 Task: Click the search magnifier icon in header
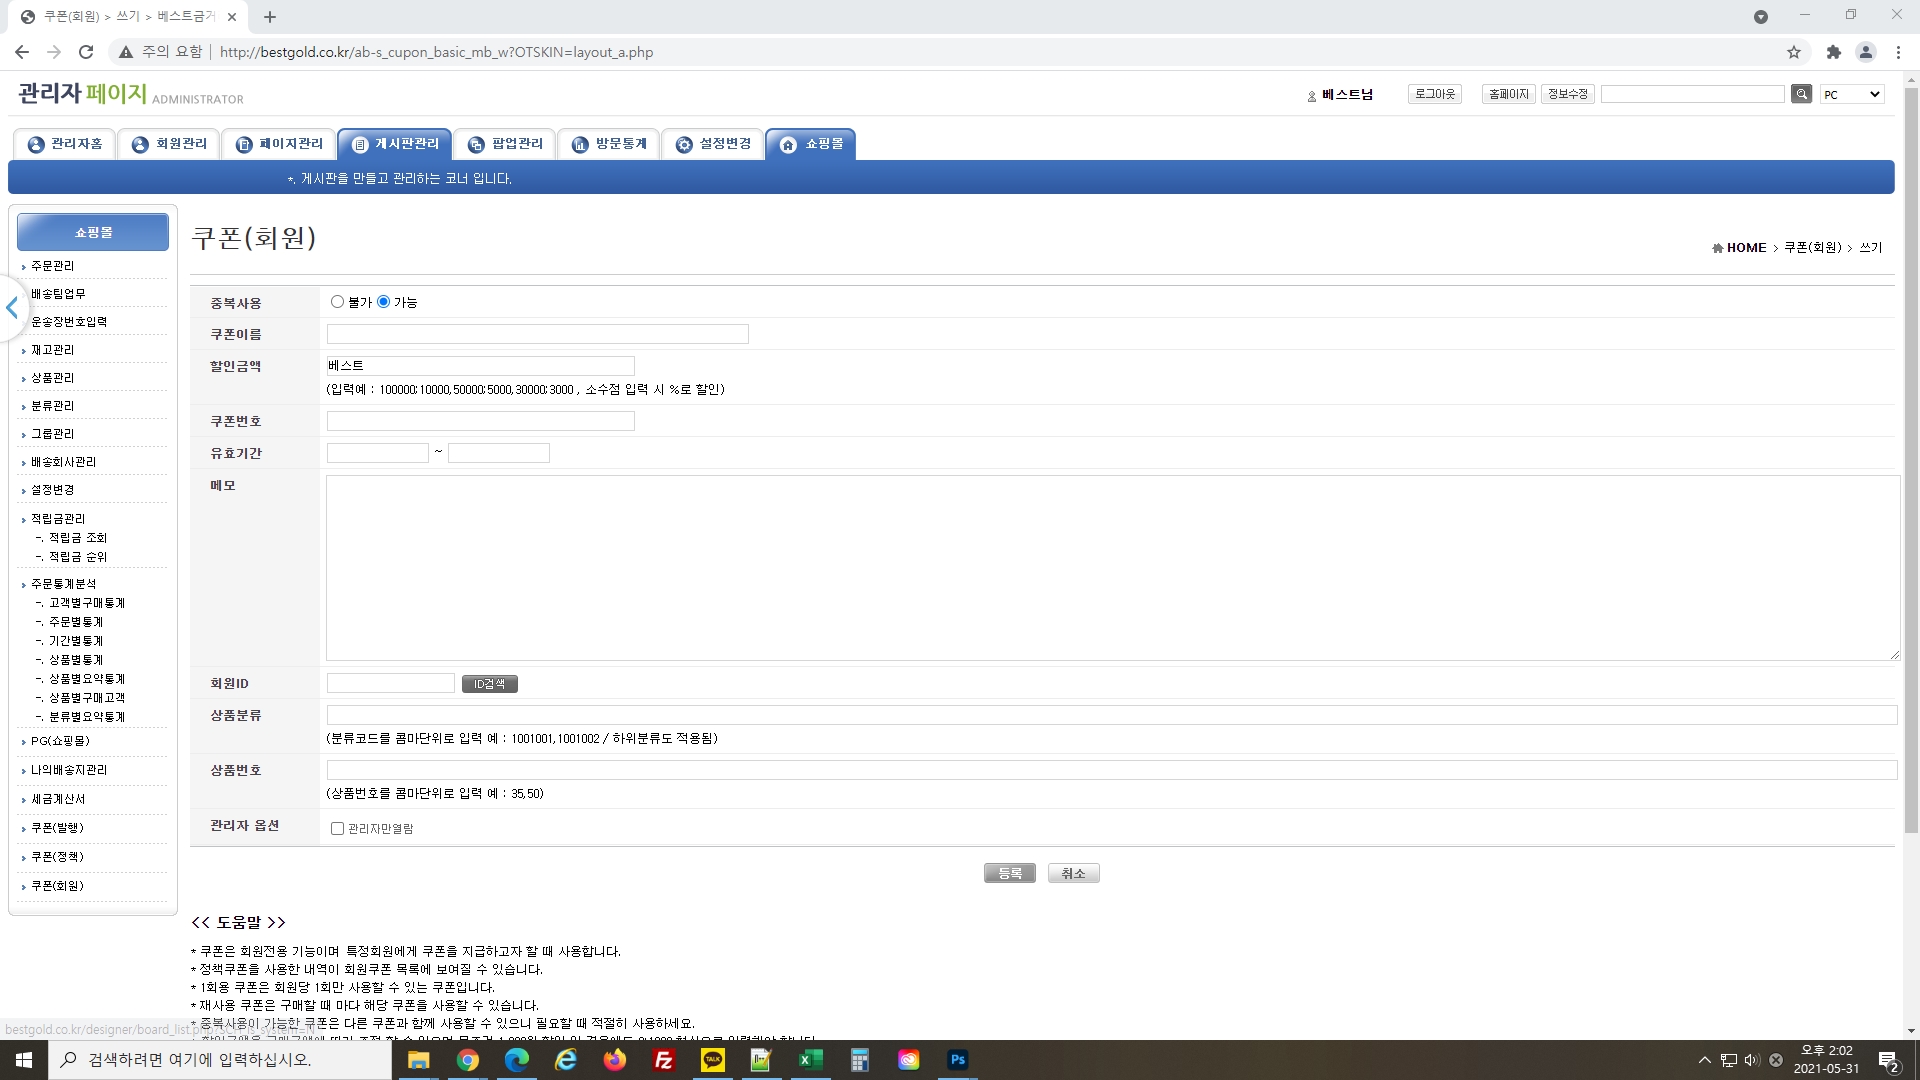(x=1801, y=94)
